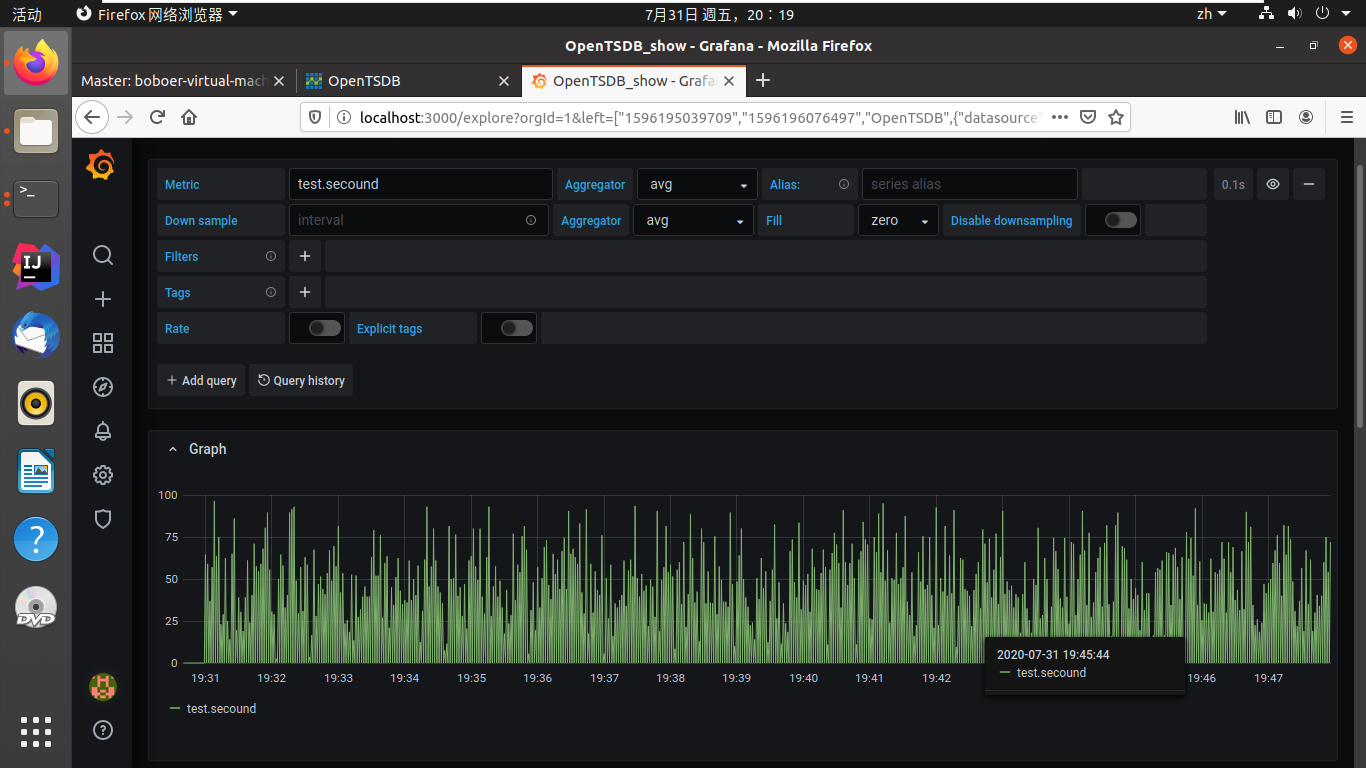The width and height of the screenshot is (1366, 768).
Task: Go to Firefox home page
Action: [189, 117]
